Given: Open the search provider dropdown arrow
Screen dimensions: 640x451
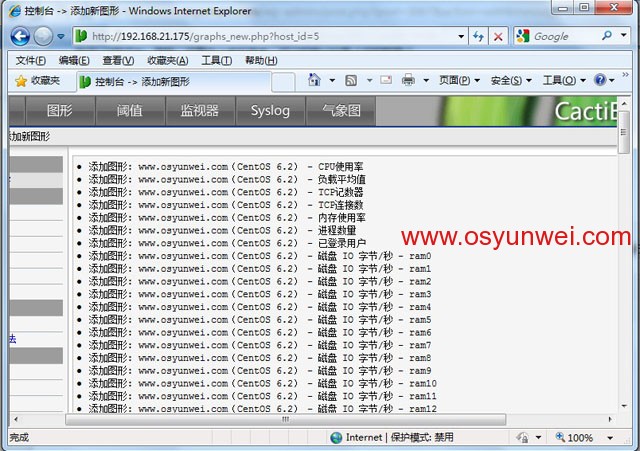Looking at the screenshot, I should click(624, 36).
